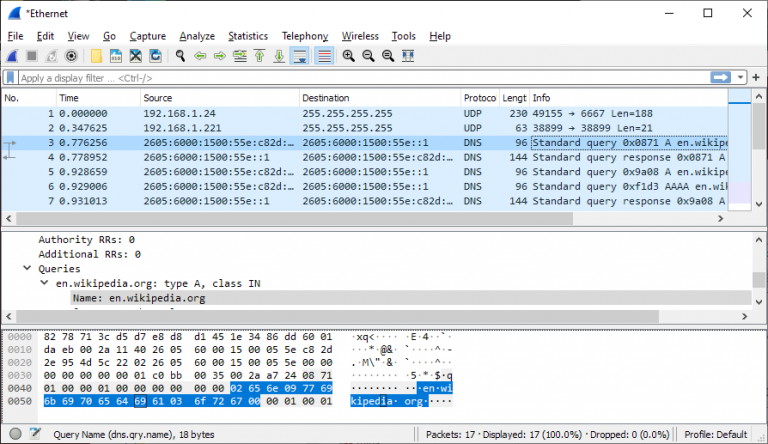This screenshot has width=768, height=444.
Task: Start capturing packets with the shark fin icon
Action: click(x=12, y=56)
